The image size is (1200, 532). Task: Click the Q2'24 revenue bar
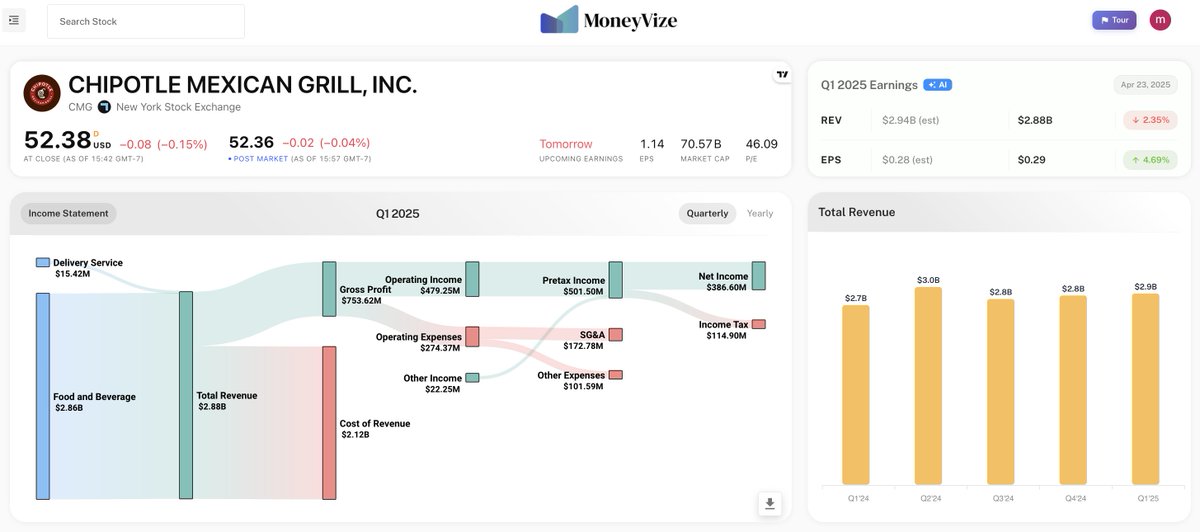[x=928, y=386]
